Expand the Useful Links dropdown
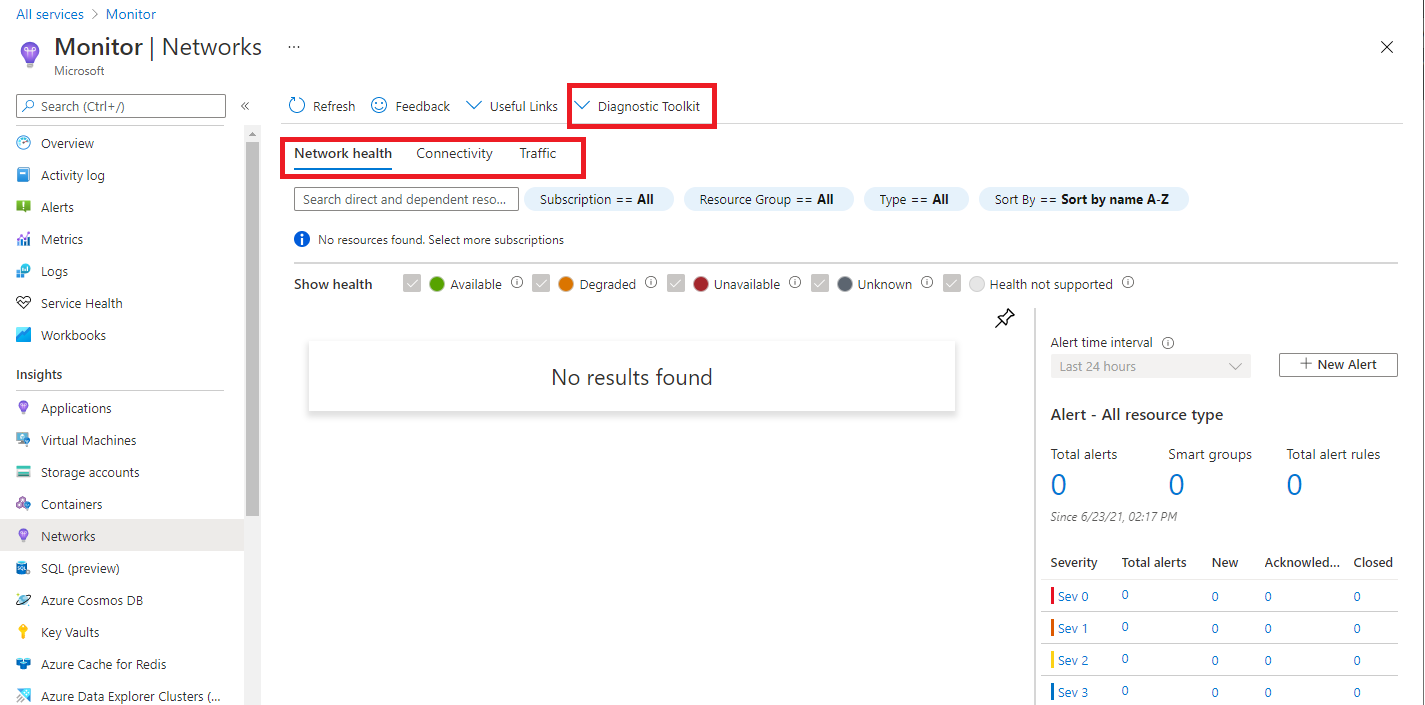Image resolution: width=1425 pixels, height=705 pixels. [511, 106]
